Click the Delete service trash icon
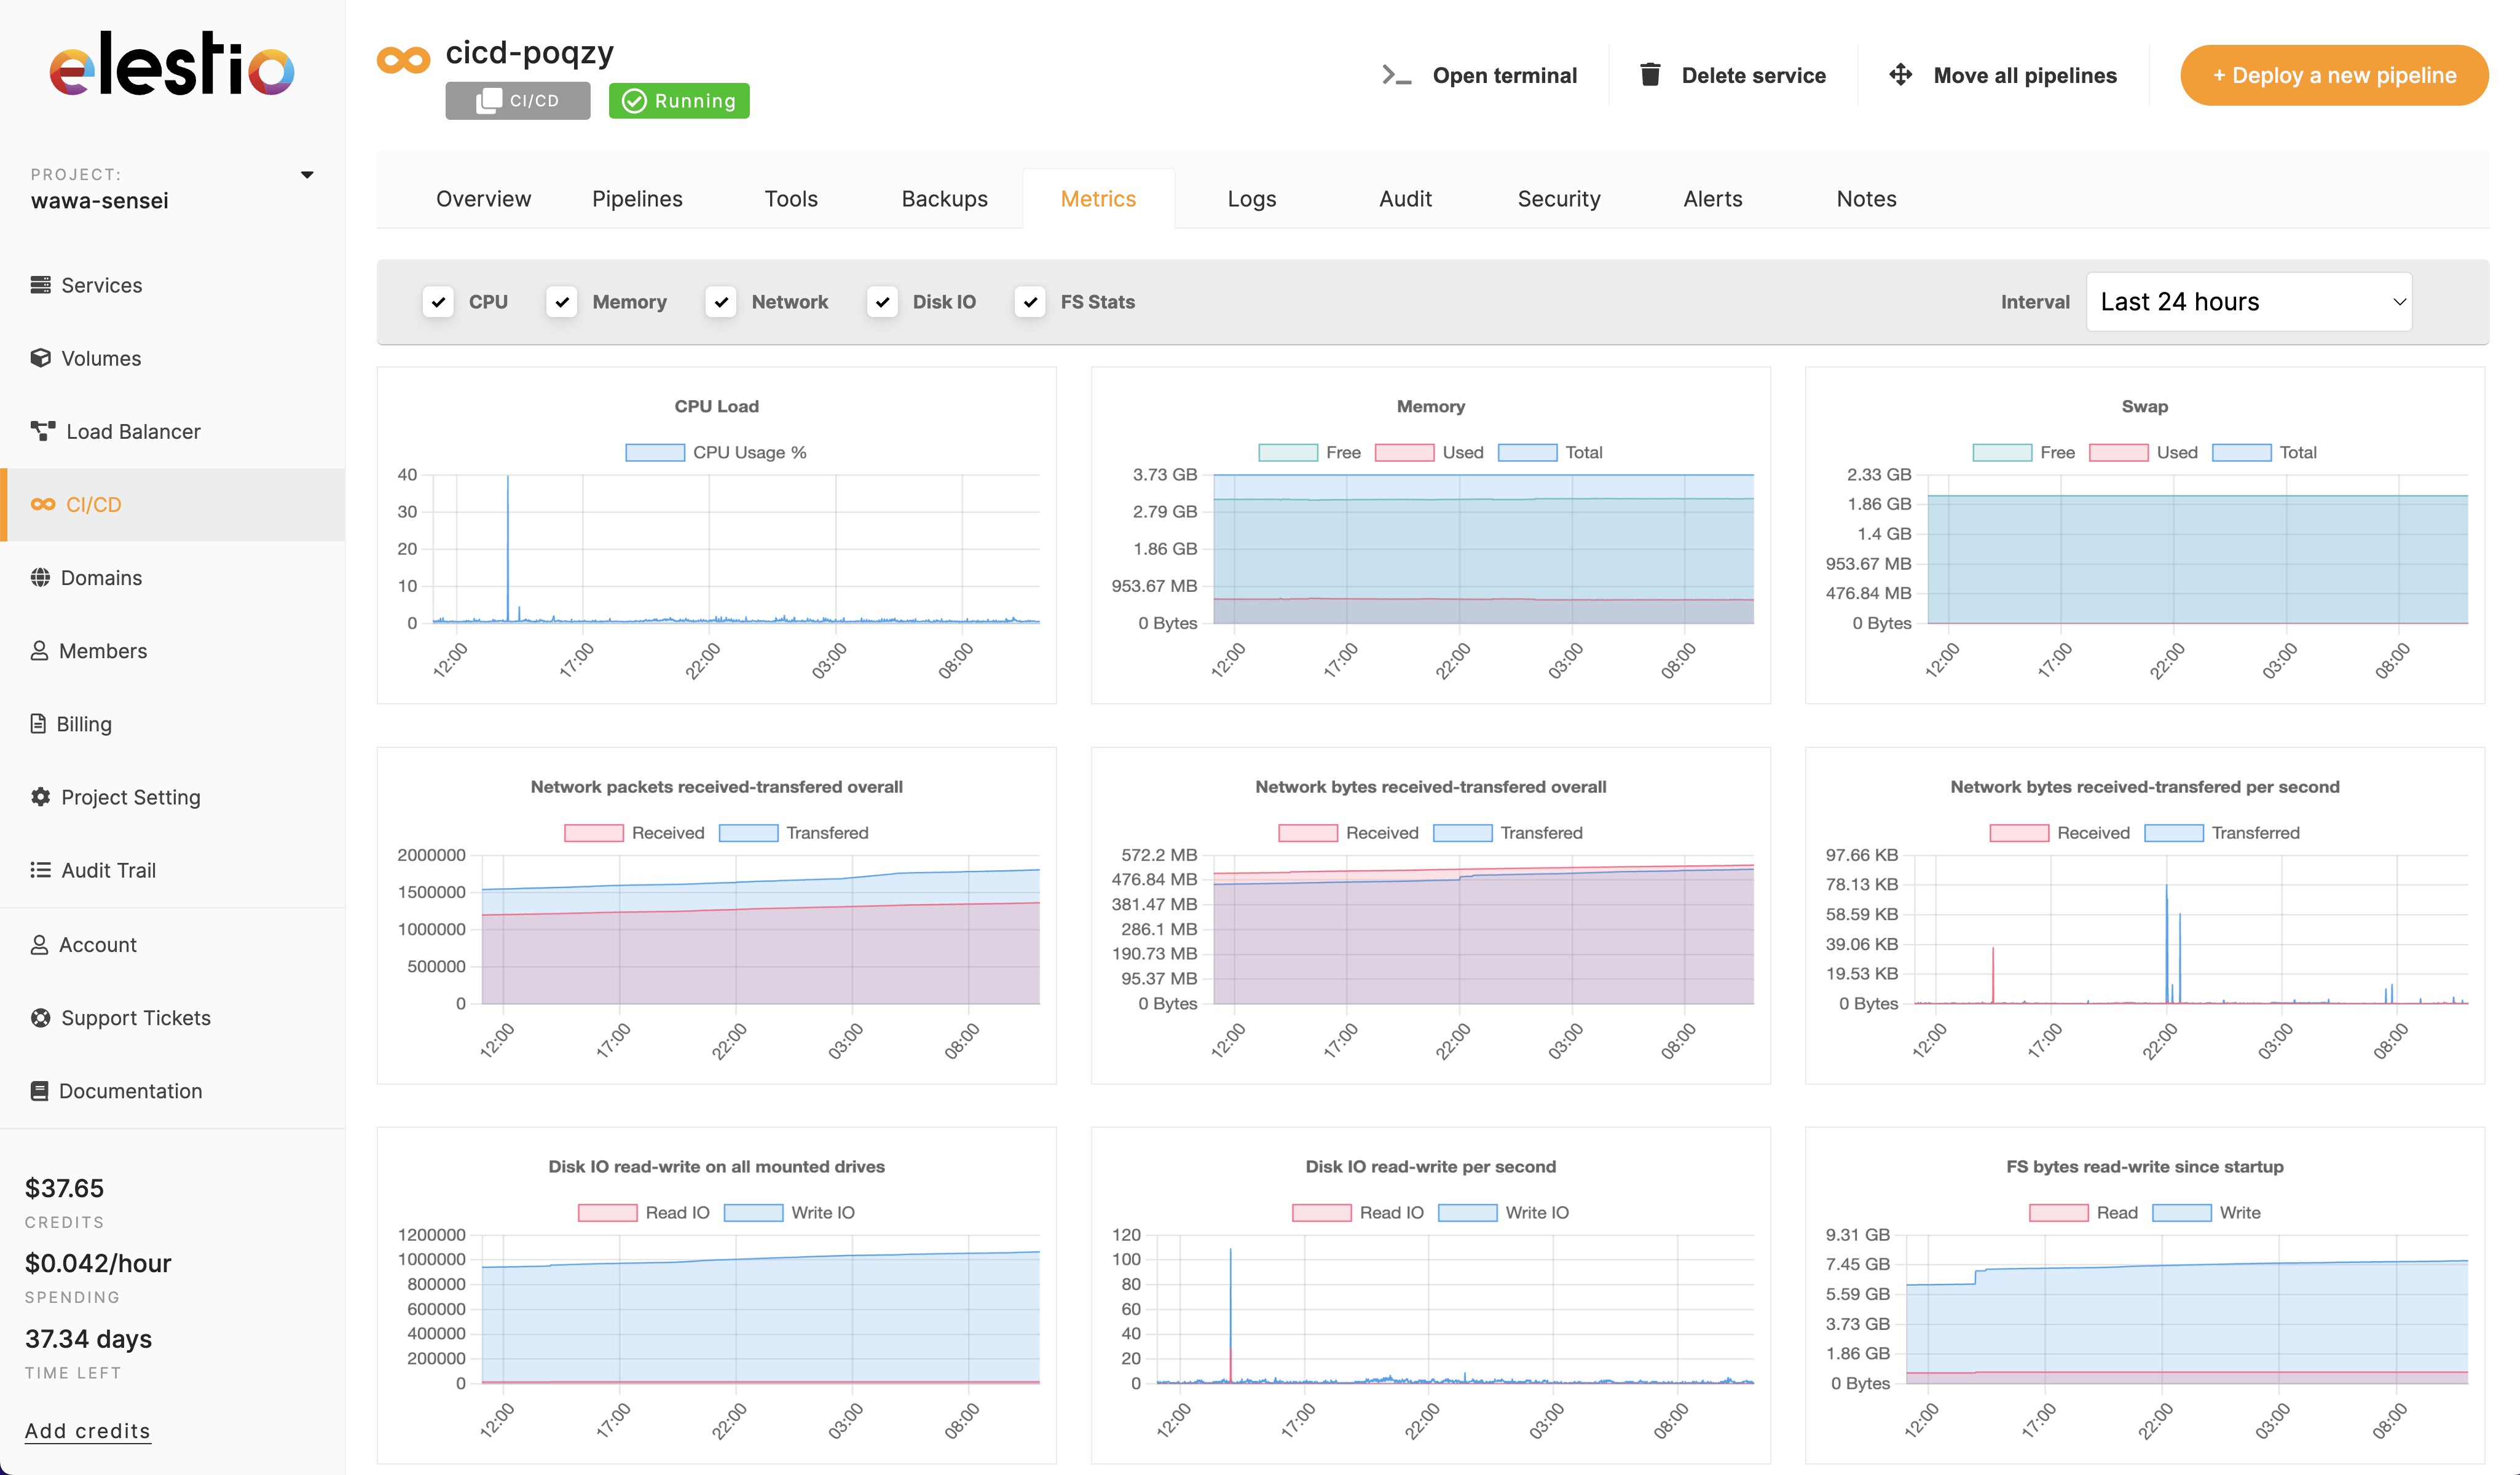The image size is (2520, 1475). click(1650, 74)
